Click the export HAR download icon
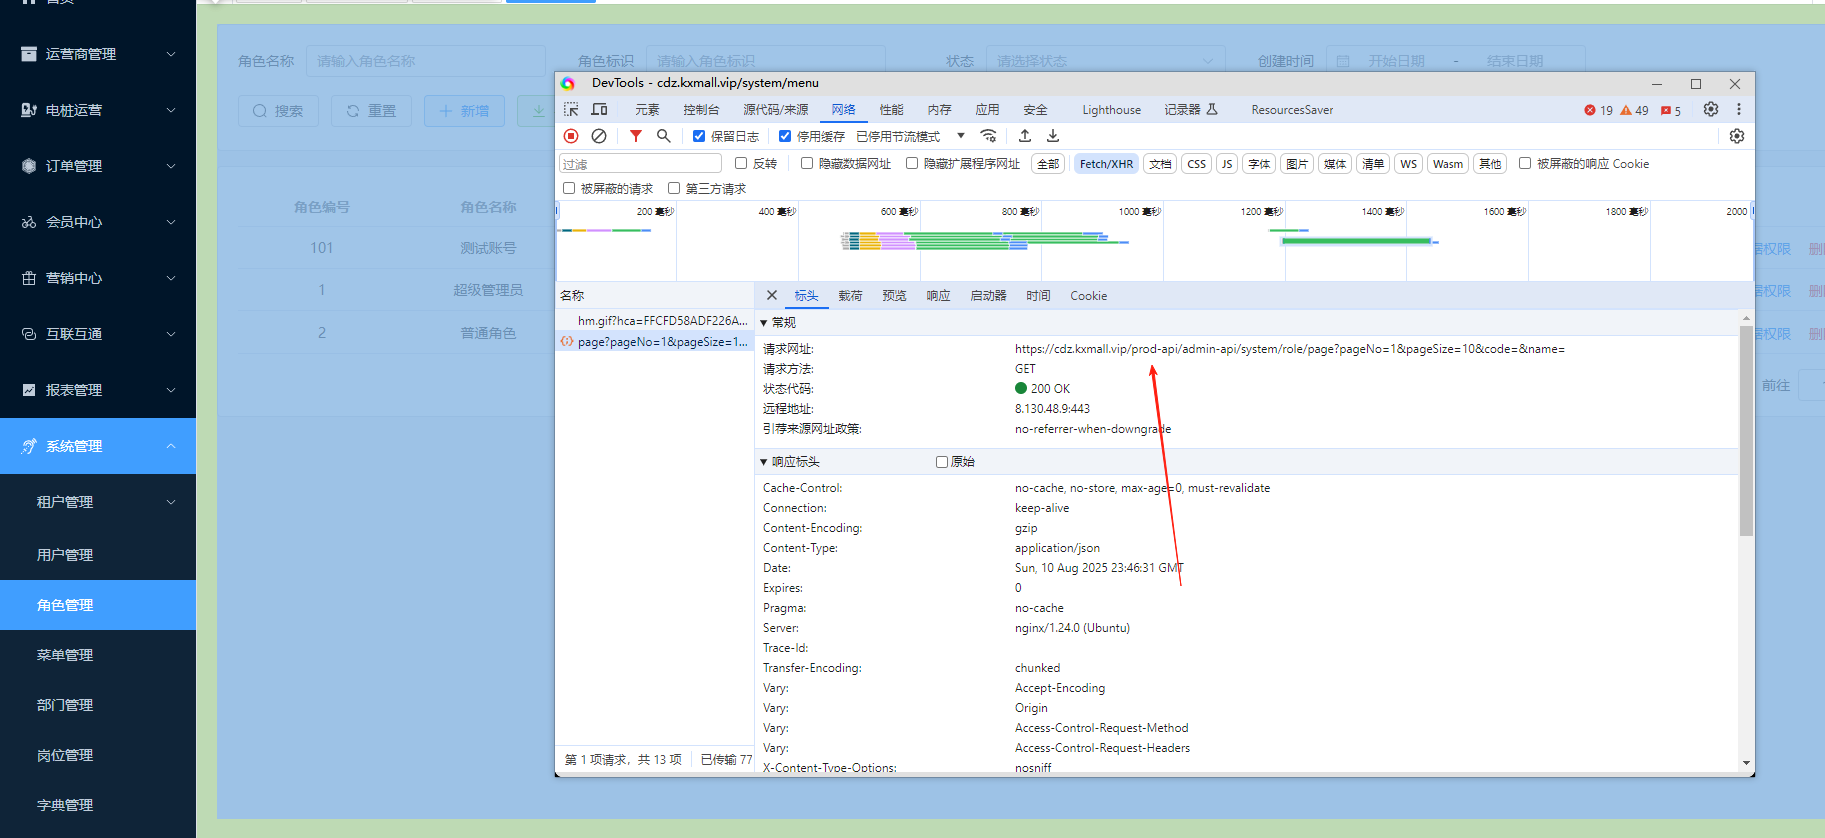 pos(1053,136)
